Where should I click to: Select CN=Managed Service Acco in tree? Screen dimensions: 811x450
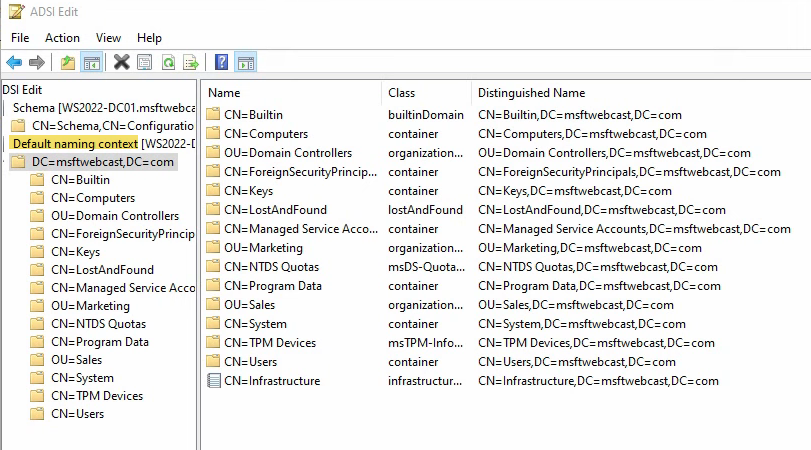[x=123, y=288]
